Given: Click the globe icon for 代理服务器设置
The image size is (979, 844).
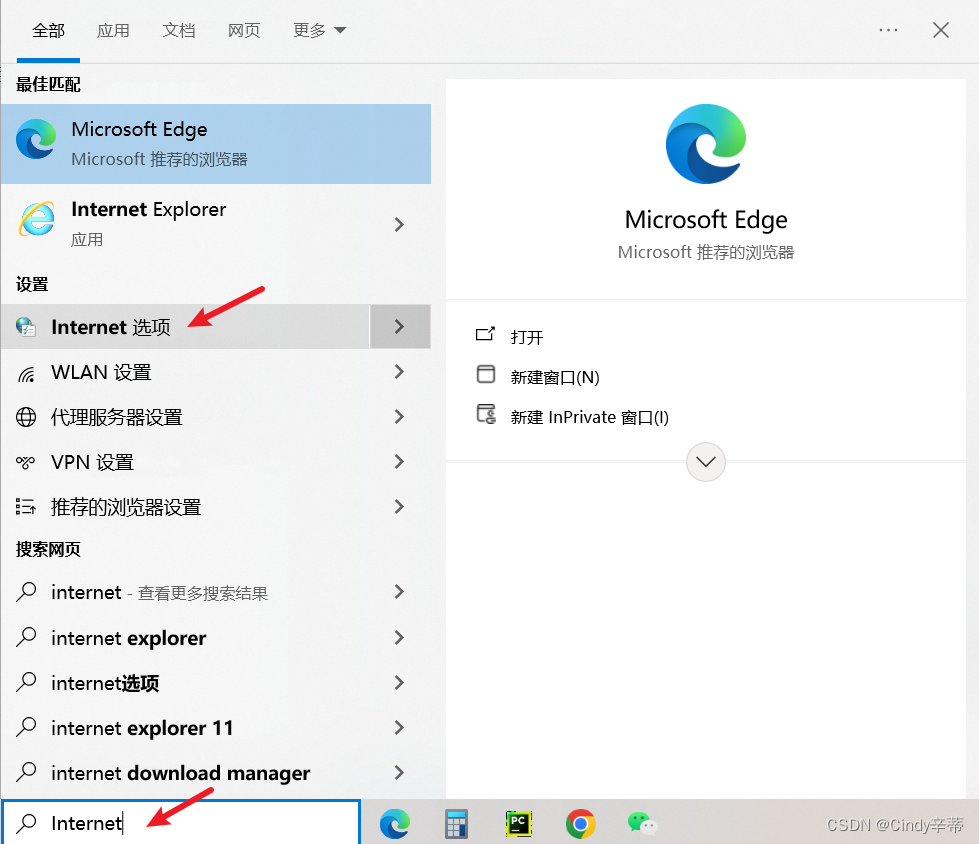Looking at the screenshot, I should coord(26,417).
